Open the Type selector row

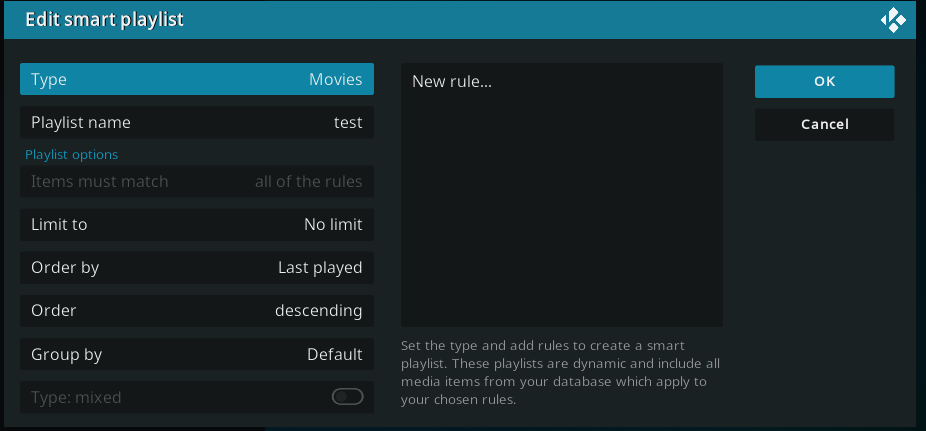tap(197, 79)
